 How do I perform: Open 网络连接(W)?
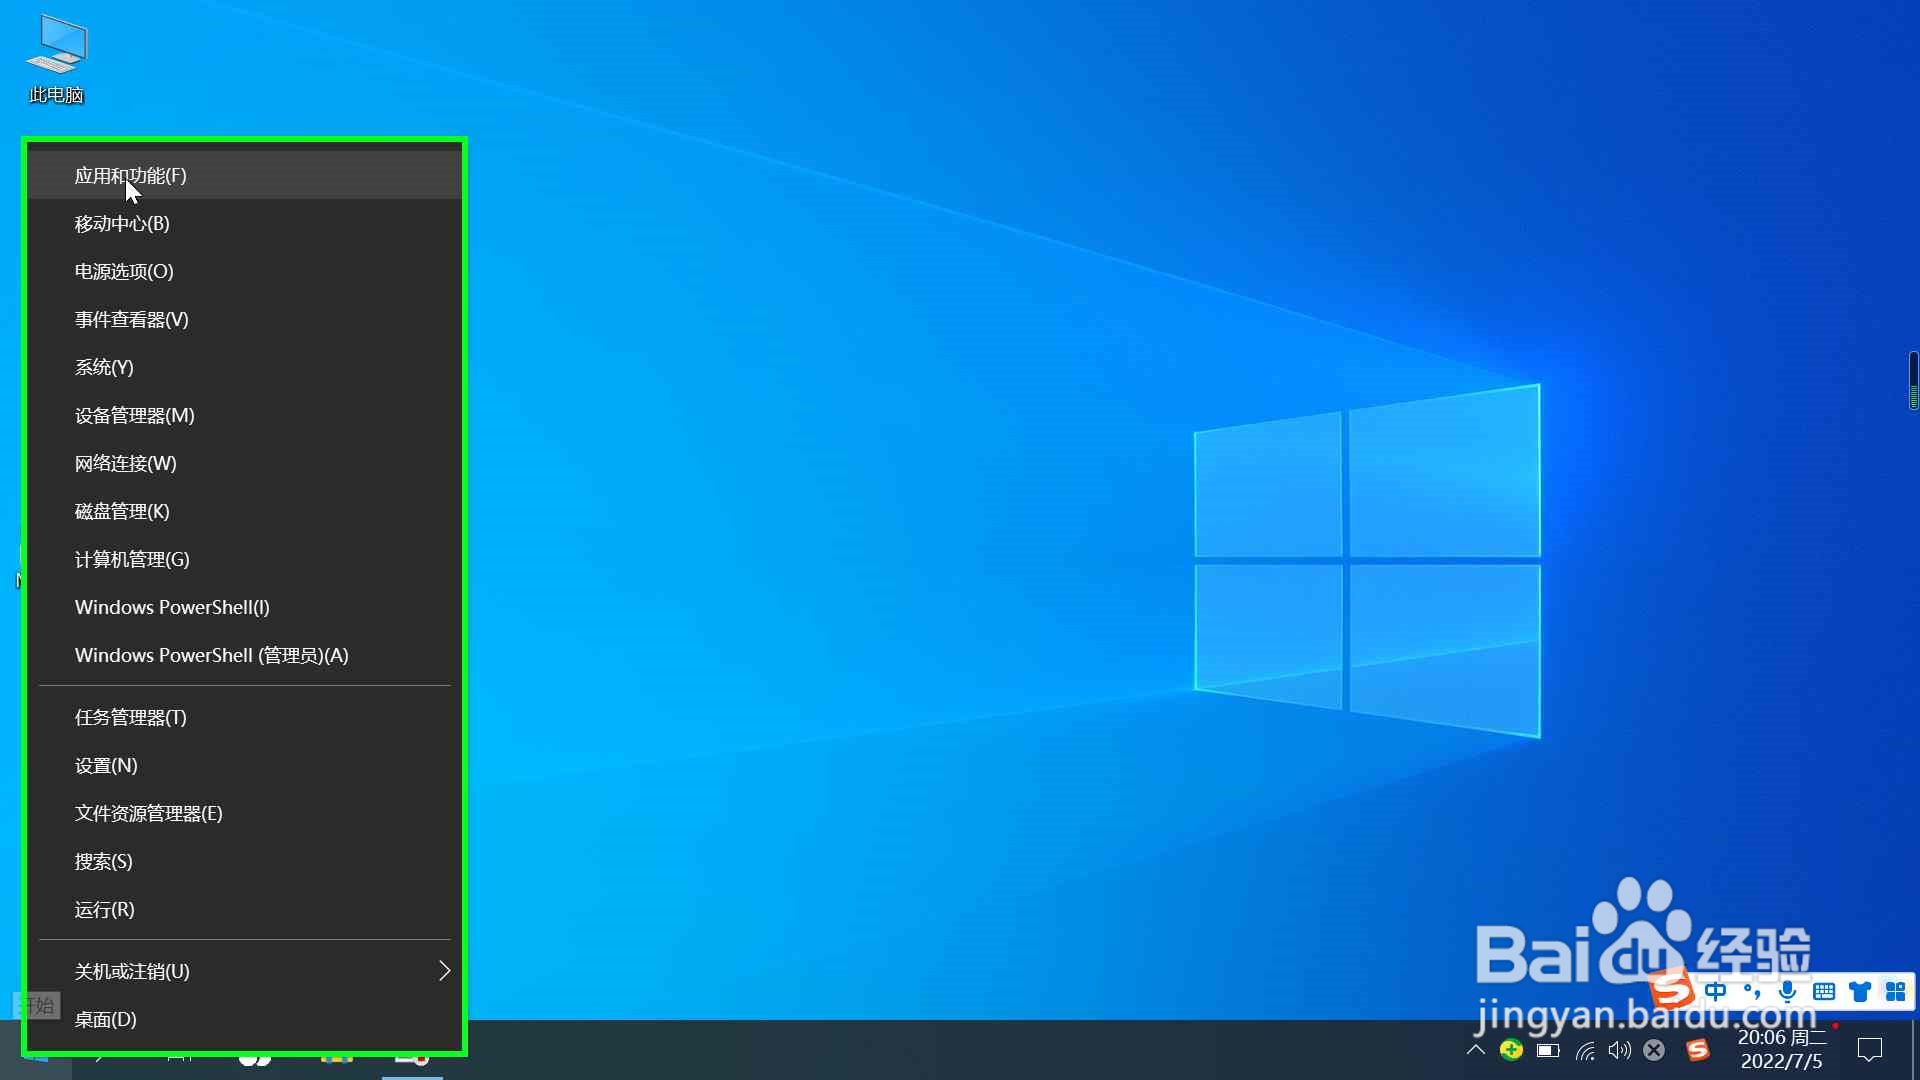(x=245, y=464)
